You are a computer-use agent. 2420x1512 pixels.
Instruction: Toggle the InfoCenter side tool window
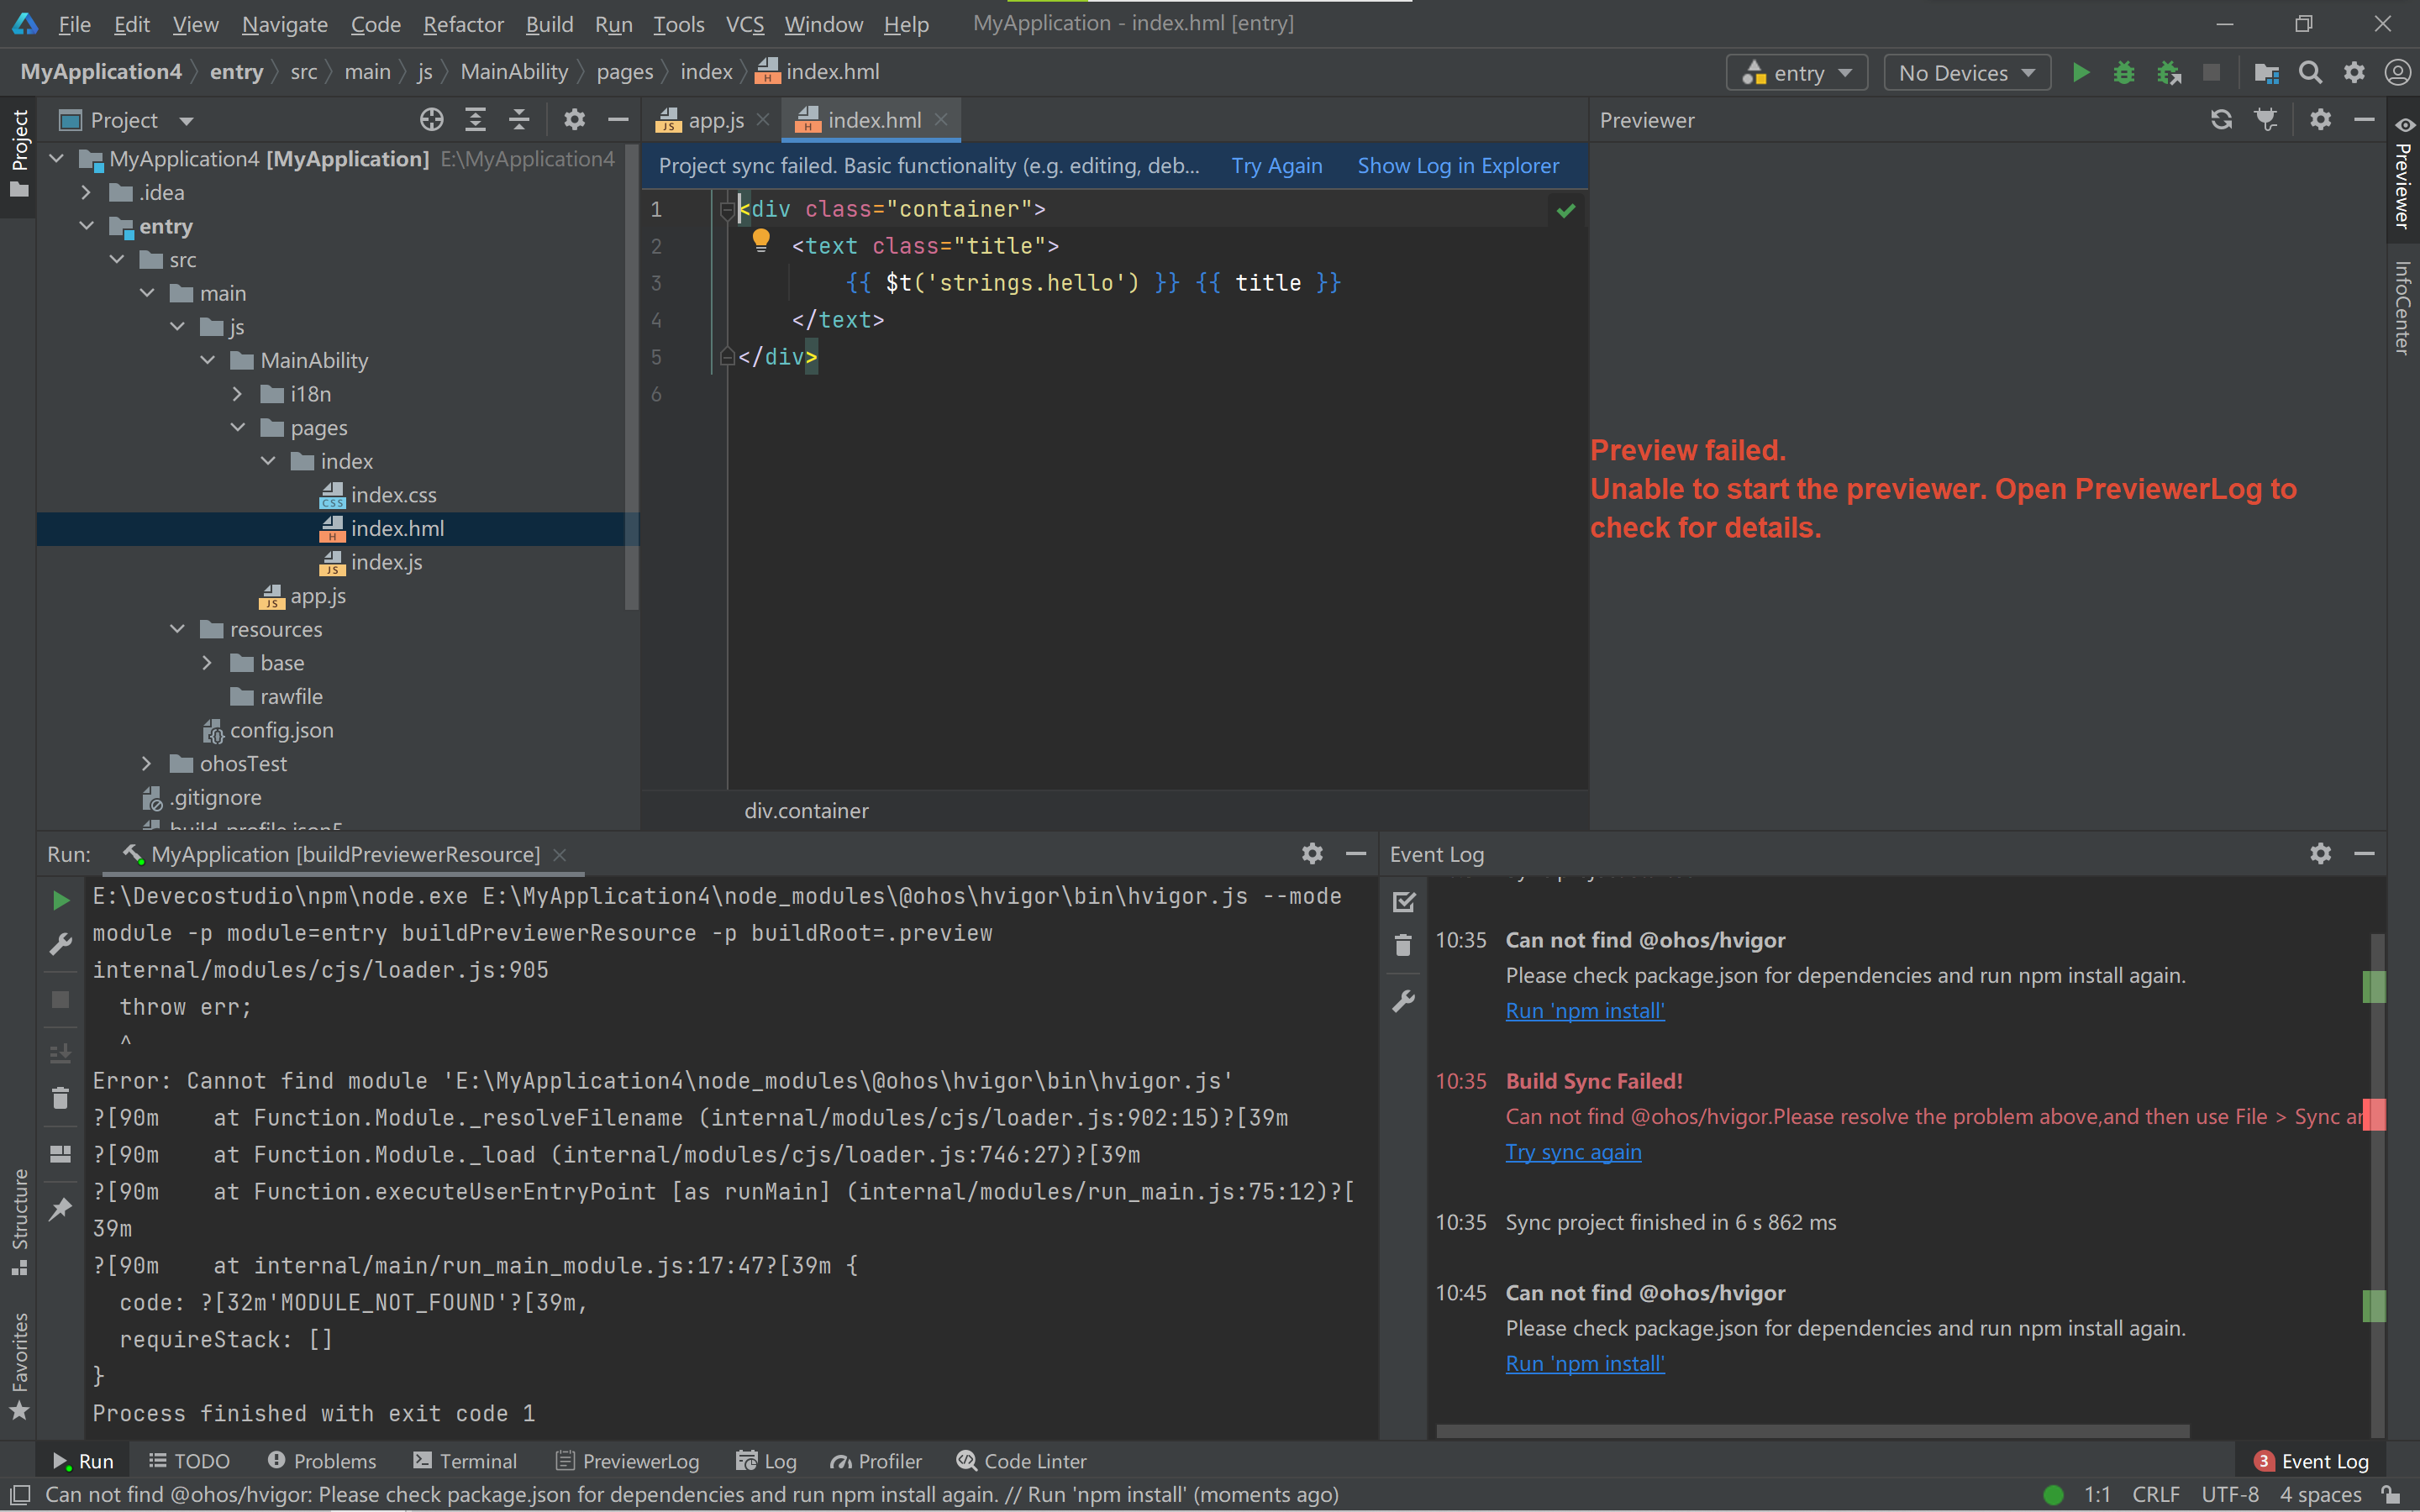[x=2402, y=307]
